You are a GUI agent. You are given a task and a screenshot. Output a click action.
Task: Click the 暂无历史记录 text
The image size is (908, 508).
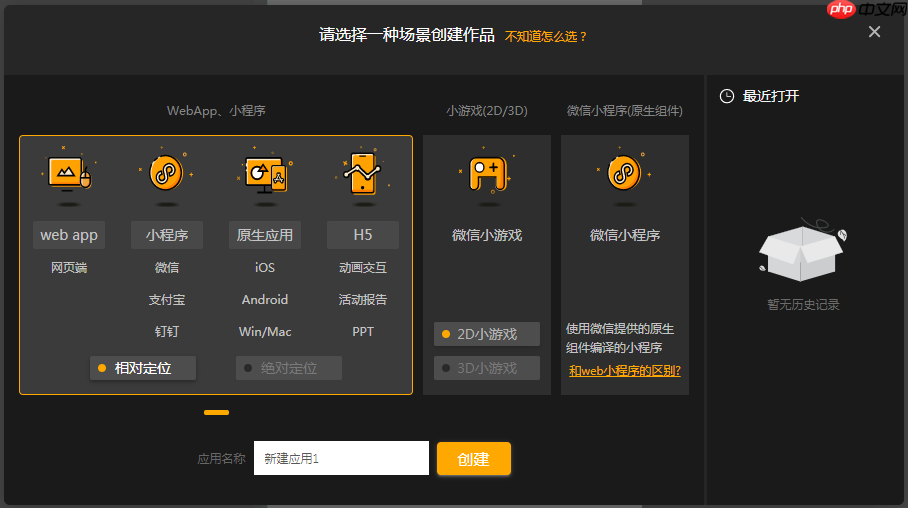tap(803, 305)
